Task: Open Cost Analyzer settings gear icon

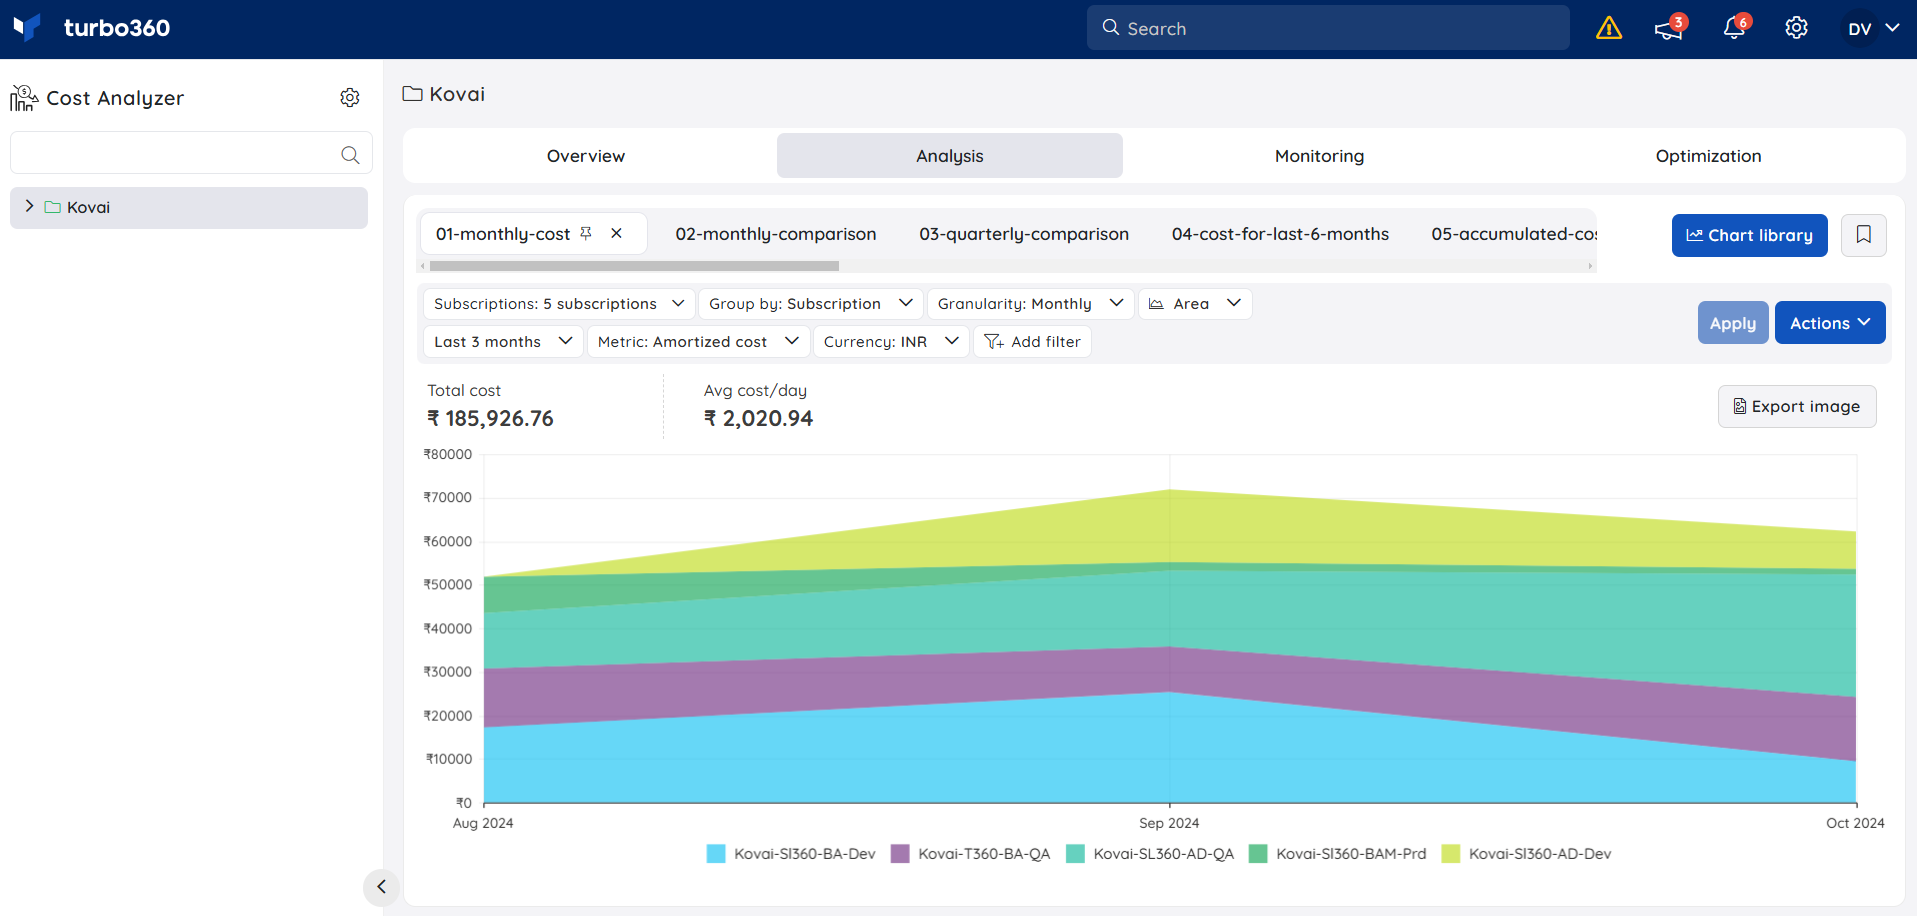Action: 350,97
